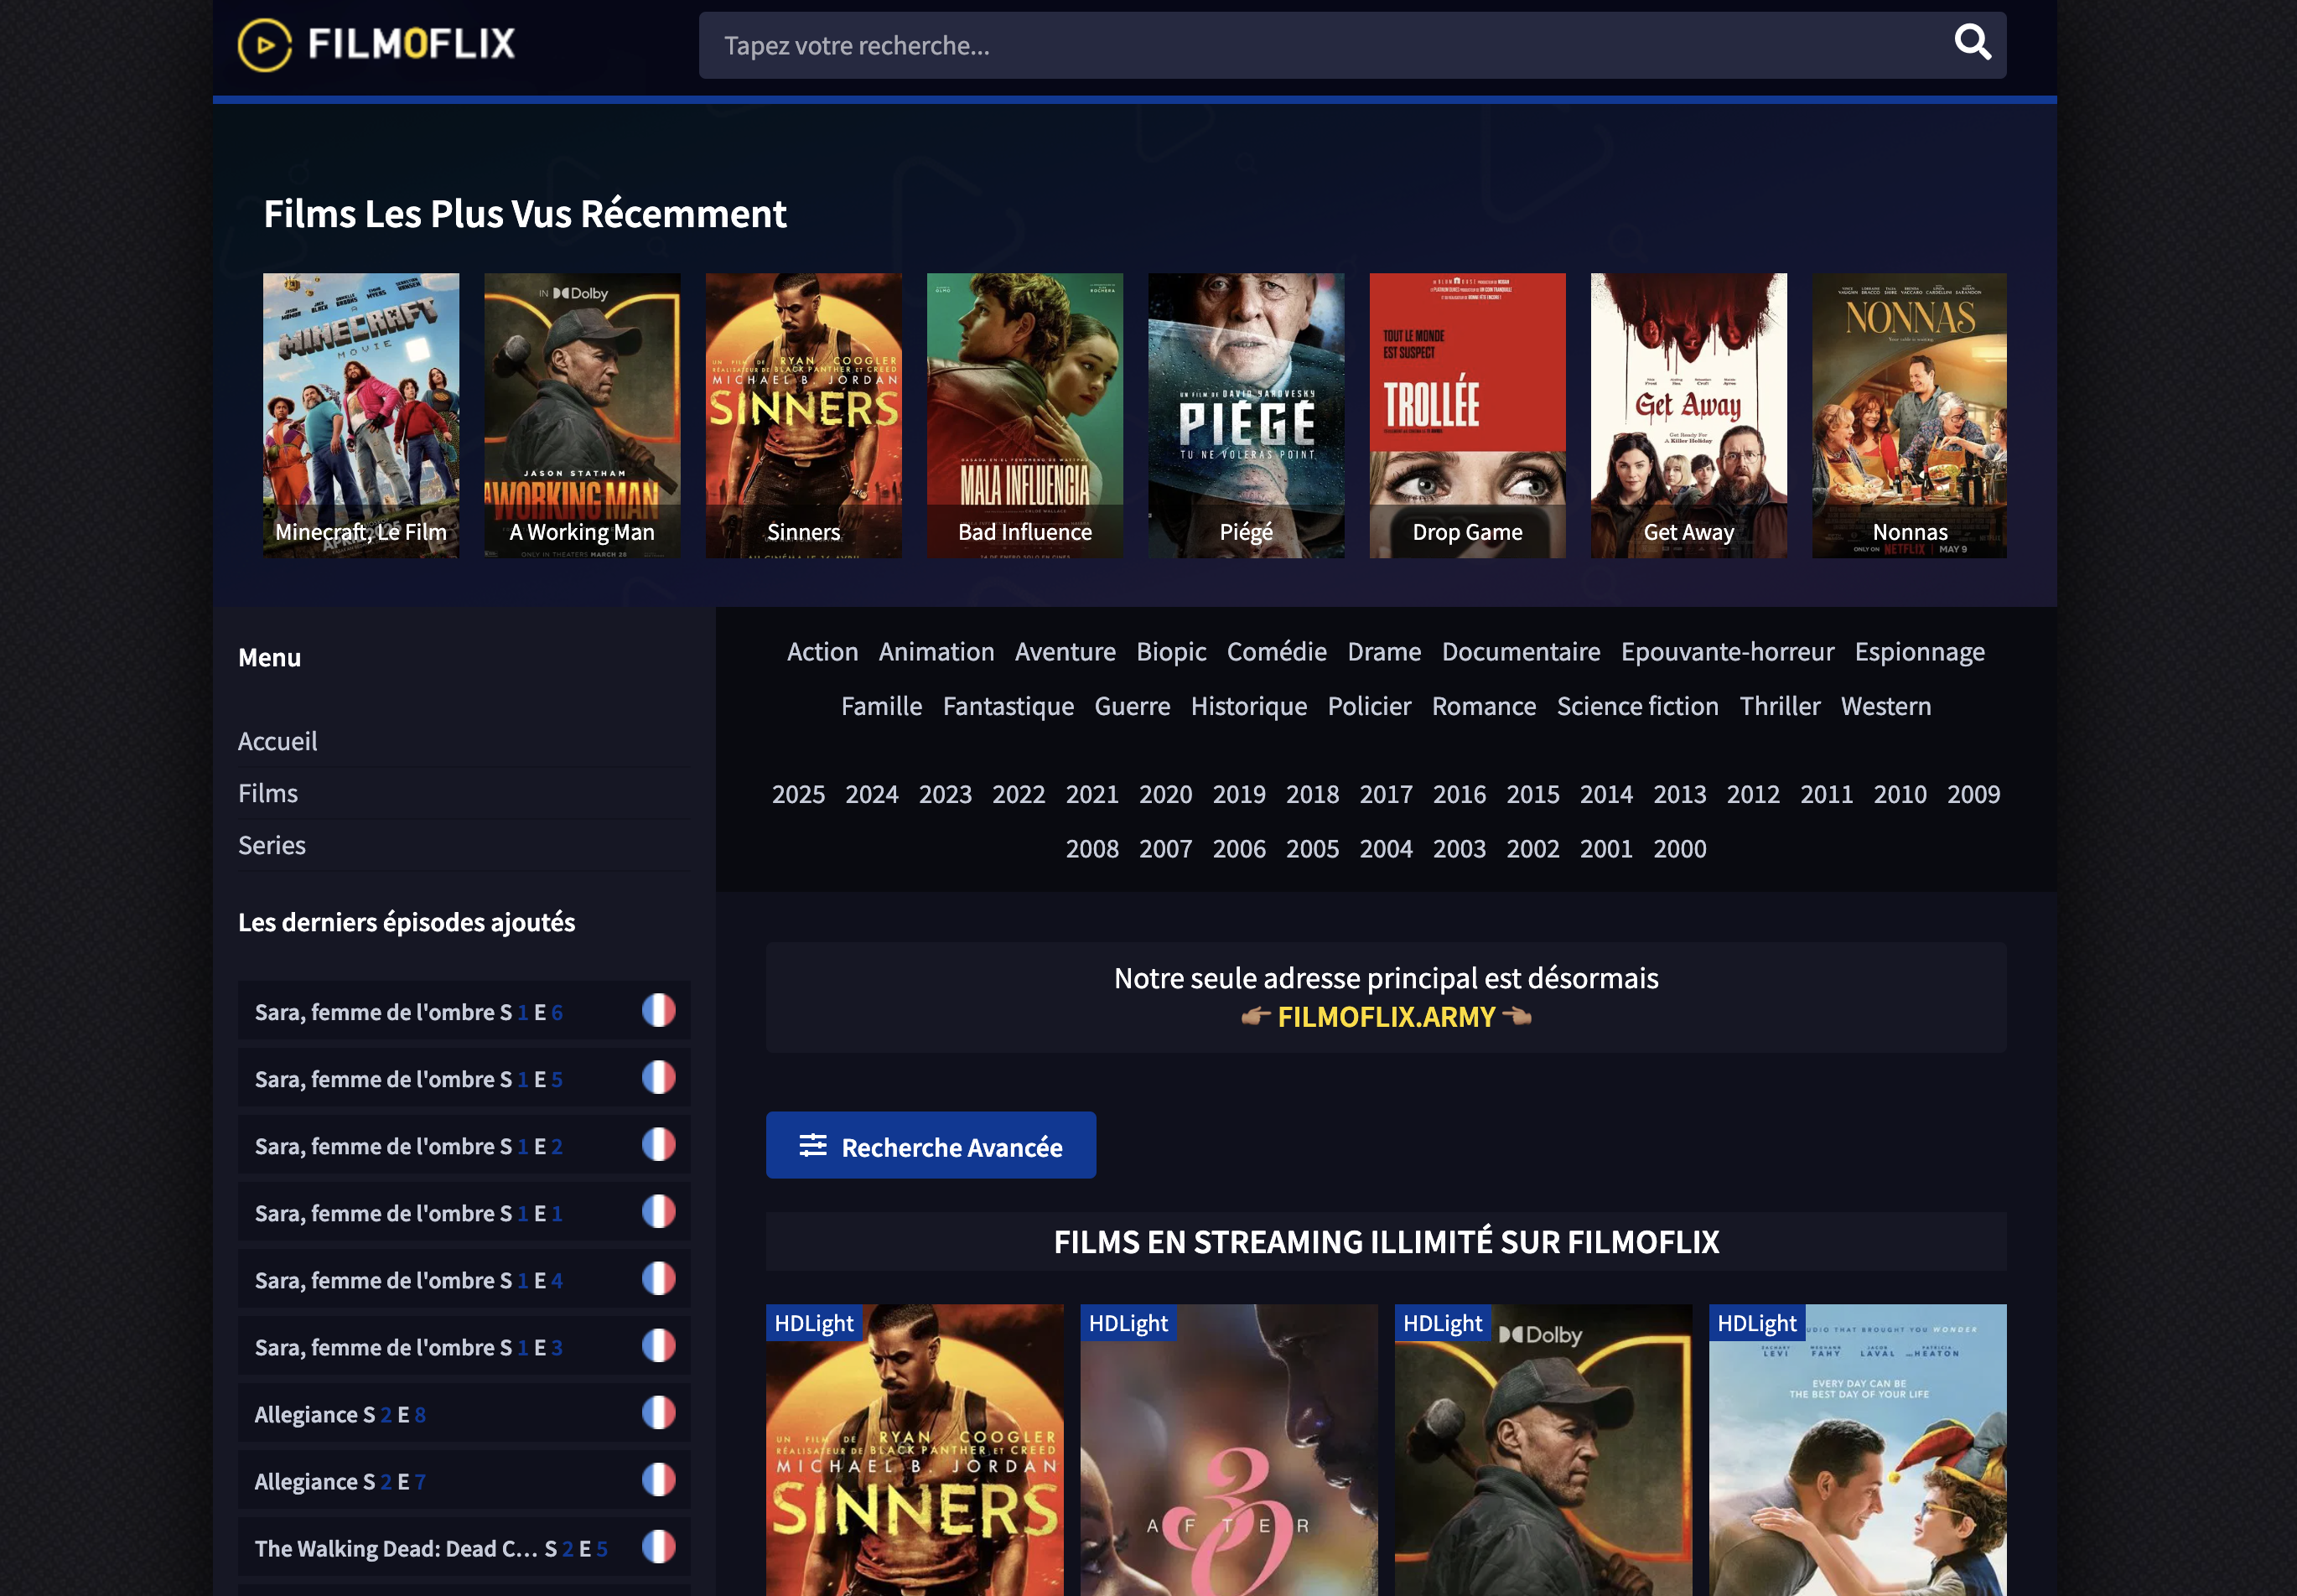Open Minecraft, Le Film poster

click(x=361, y=415)
